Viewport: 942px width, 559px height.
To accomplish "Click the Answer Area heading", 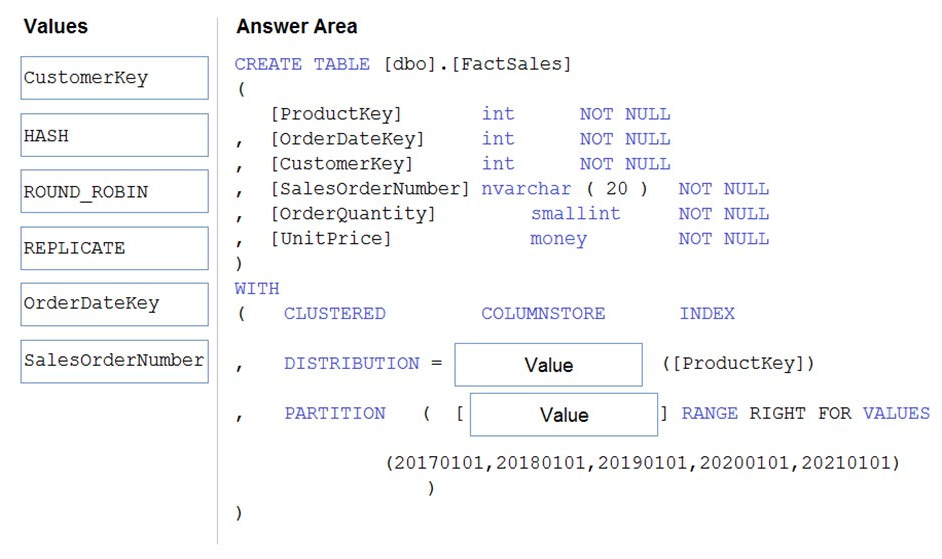I will (x=297, y=26).
